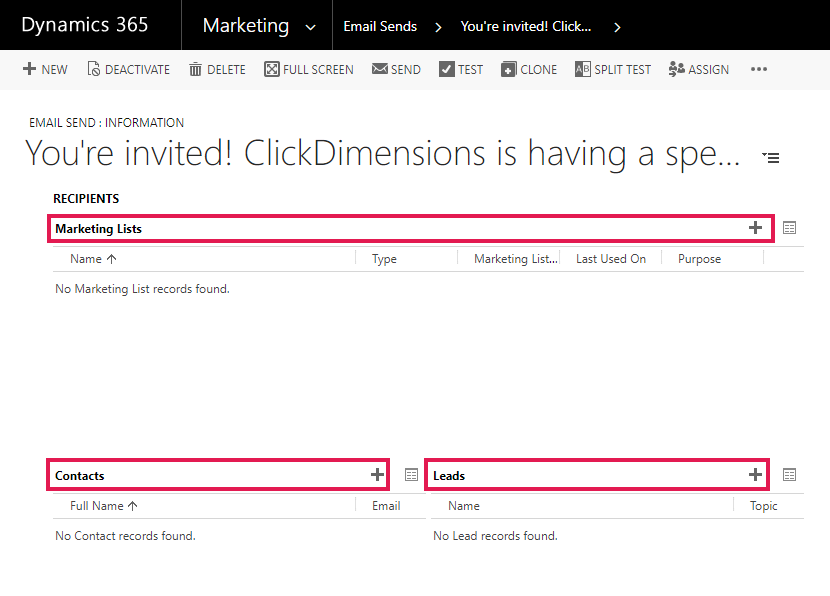
Task: Add a Contact with plus icon
Action: pyautogui.click(x=377, y=474)
